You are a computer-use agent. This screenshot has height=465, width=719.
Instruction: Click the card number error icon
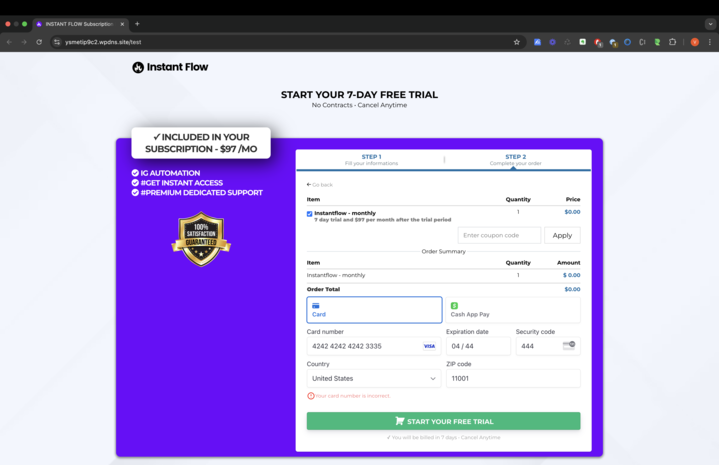[x=310, y=396]
